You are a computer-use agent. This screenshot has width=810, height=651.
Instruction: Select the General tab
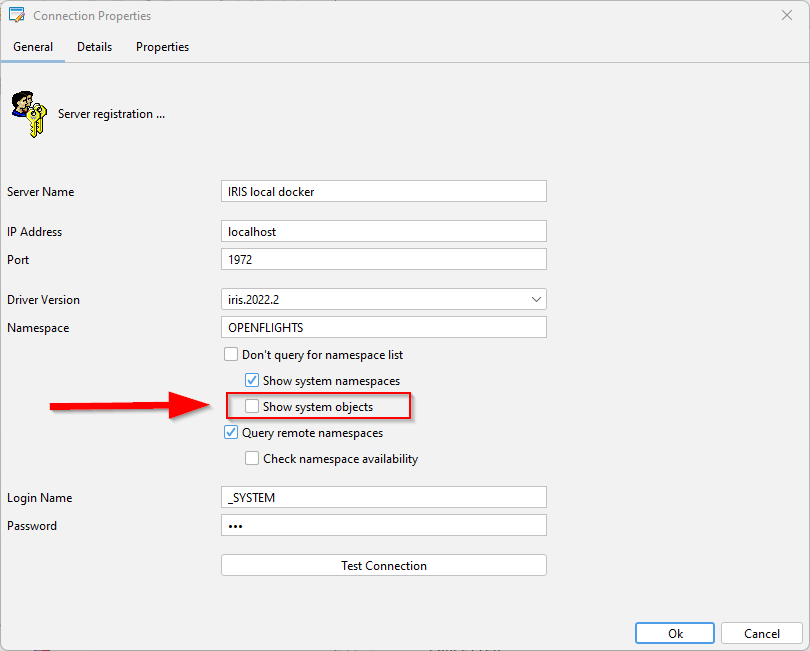33,47
